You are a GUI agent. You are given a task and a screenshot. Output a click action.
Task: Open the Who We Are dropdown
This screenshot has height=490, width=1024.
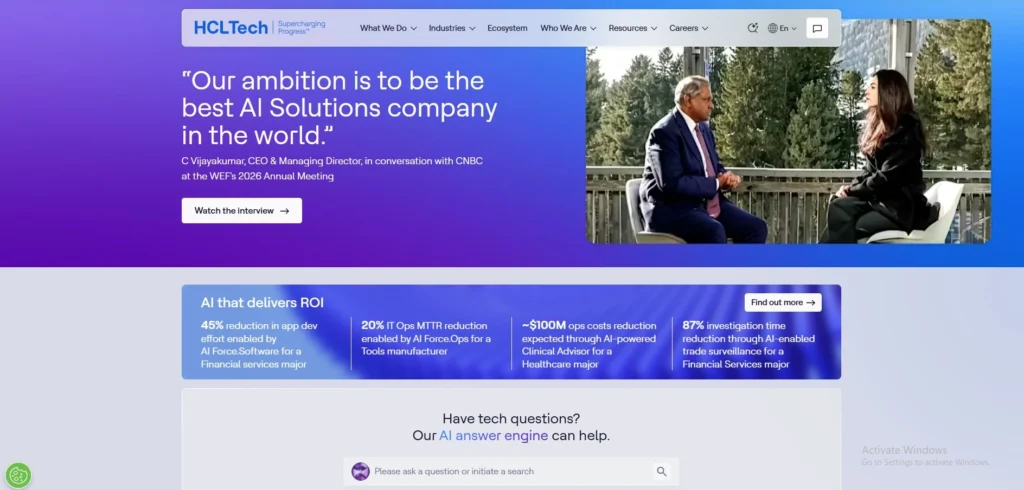click(x=568, y=28)
